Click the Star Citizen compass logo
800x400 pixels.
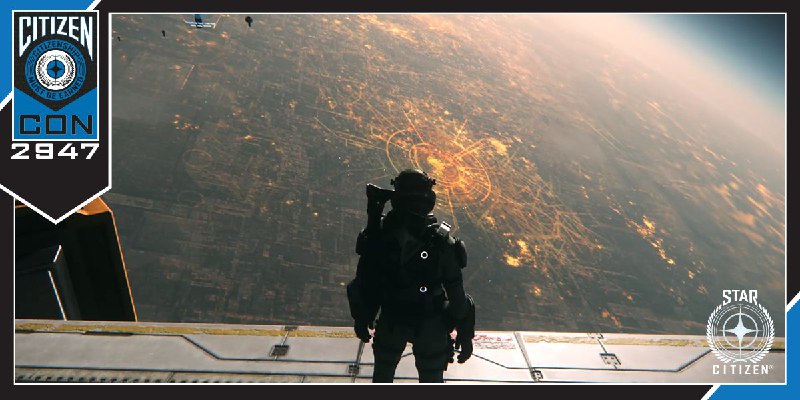pos(740,331)
